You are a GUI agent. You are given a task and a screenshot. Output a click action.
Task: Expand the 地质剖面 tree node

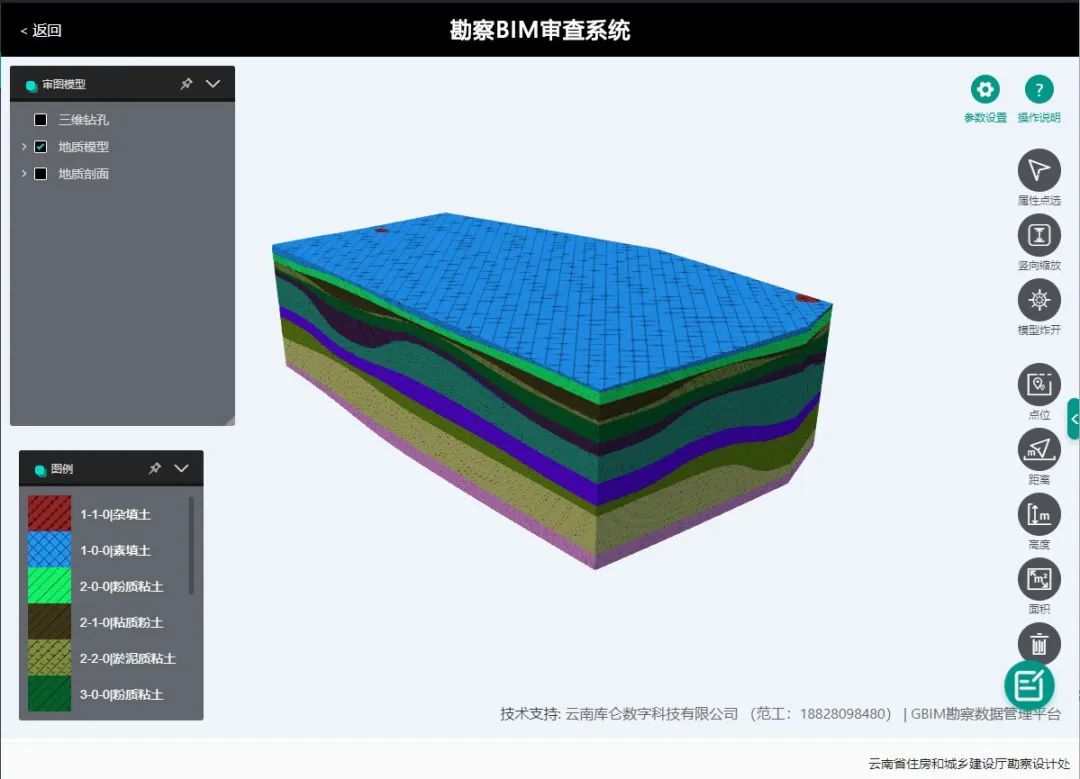[x=24, y=174]
